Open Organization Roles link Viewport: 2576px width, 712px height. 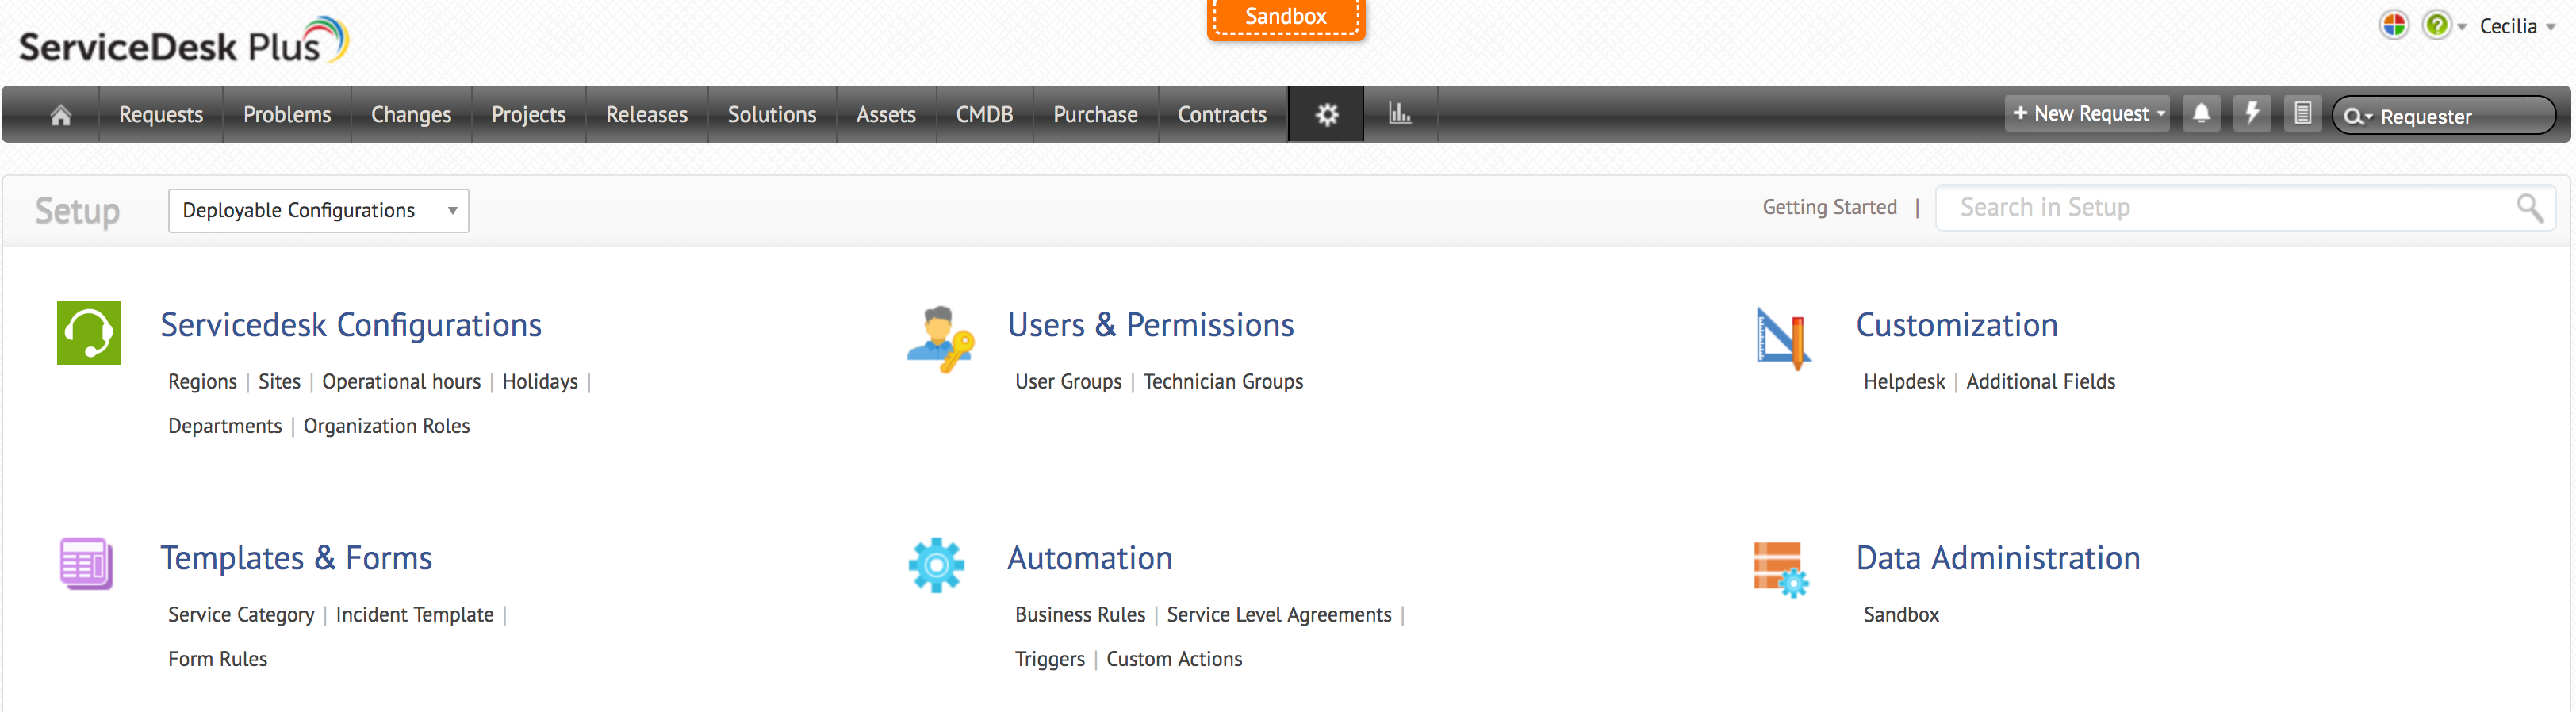(386, 426)
